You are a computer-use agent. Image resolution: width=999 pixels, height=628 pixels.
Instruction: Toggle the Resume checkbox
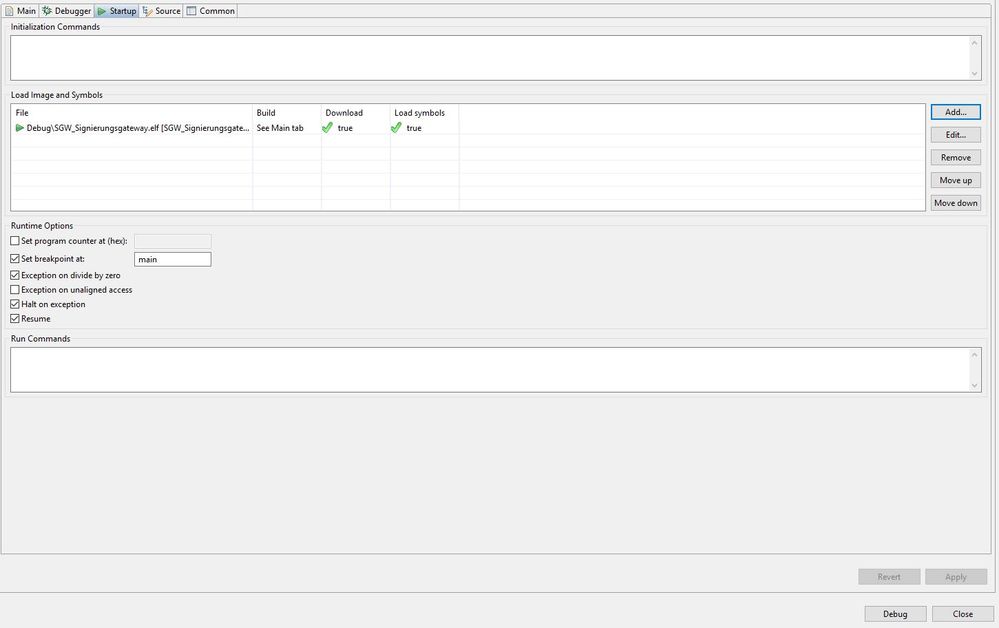pyautogui.click(x=15, y=318)
